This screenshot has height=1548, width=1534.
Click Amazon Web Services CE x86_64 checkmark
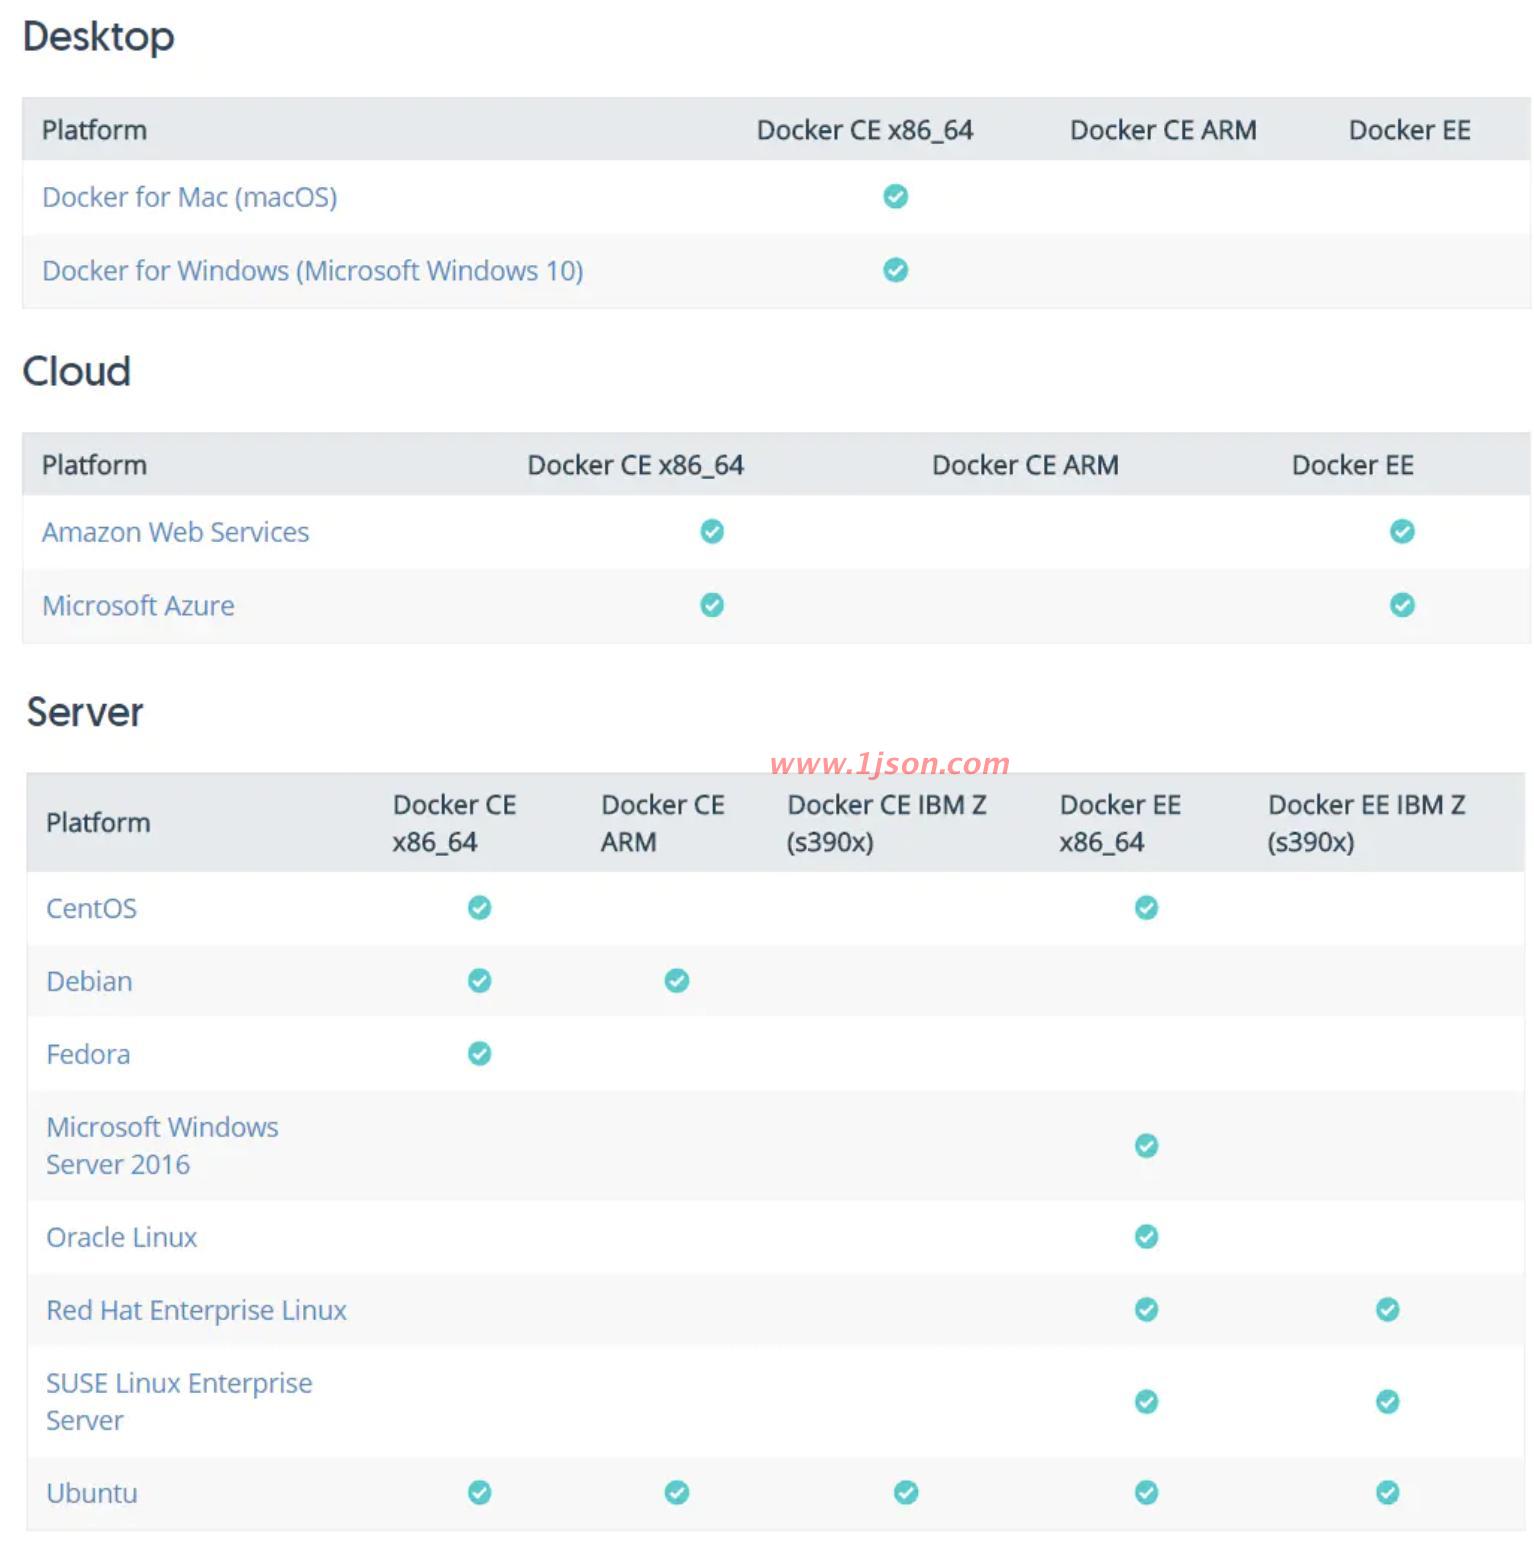[x=712, y=531]
